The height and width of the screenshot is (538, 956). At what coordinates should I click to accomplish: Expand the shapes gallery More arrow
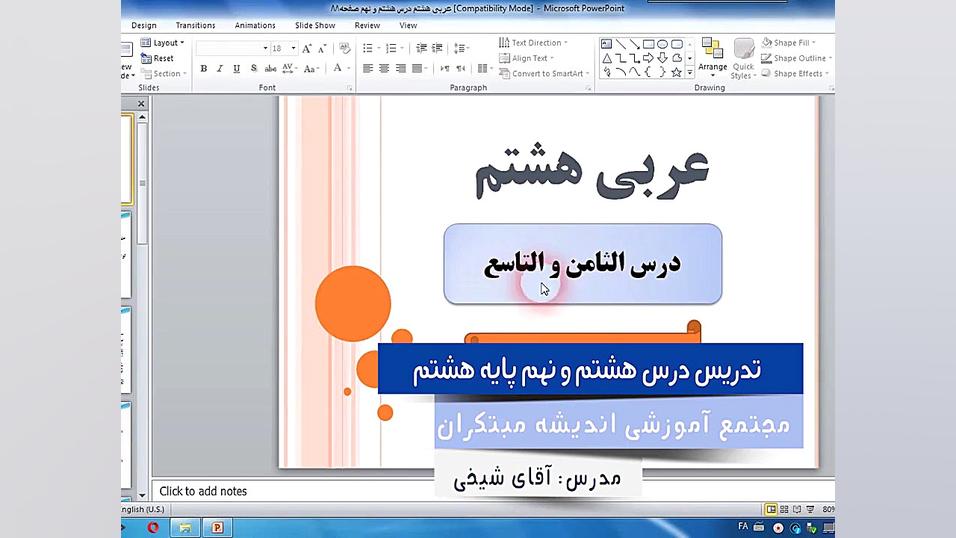click(x=690, y=73)
